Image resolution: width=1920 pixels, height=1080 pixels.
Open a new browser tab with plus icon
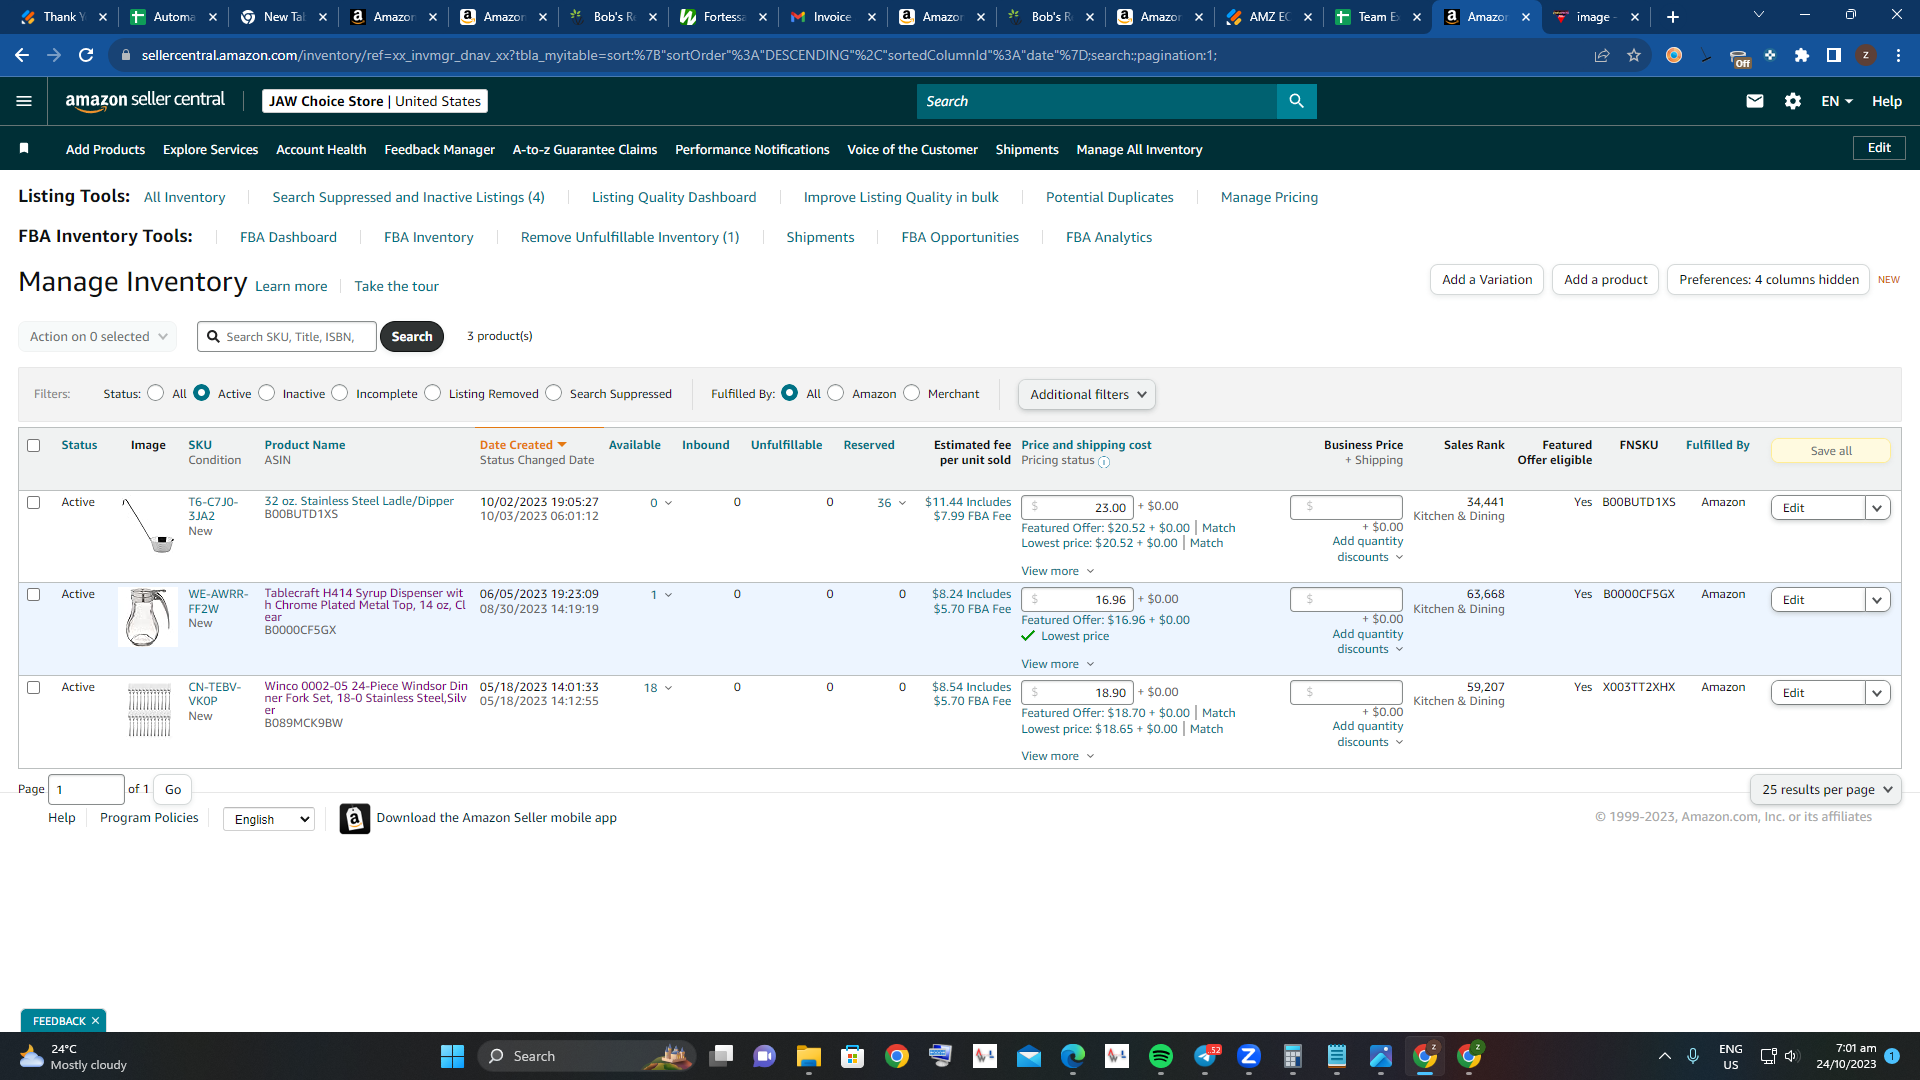click(1672, 17)
